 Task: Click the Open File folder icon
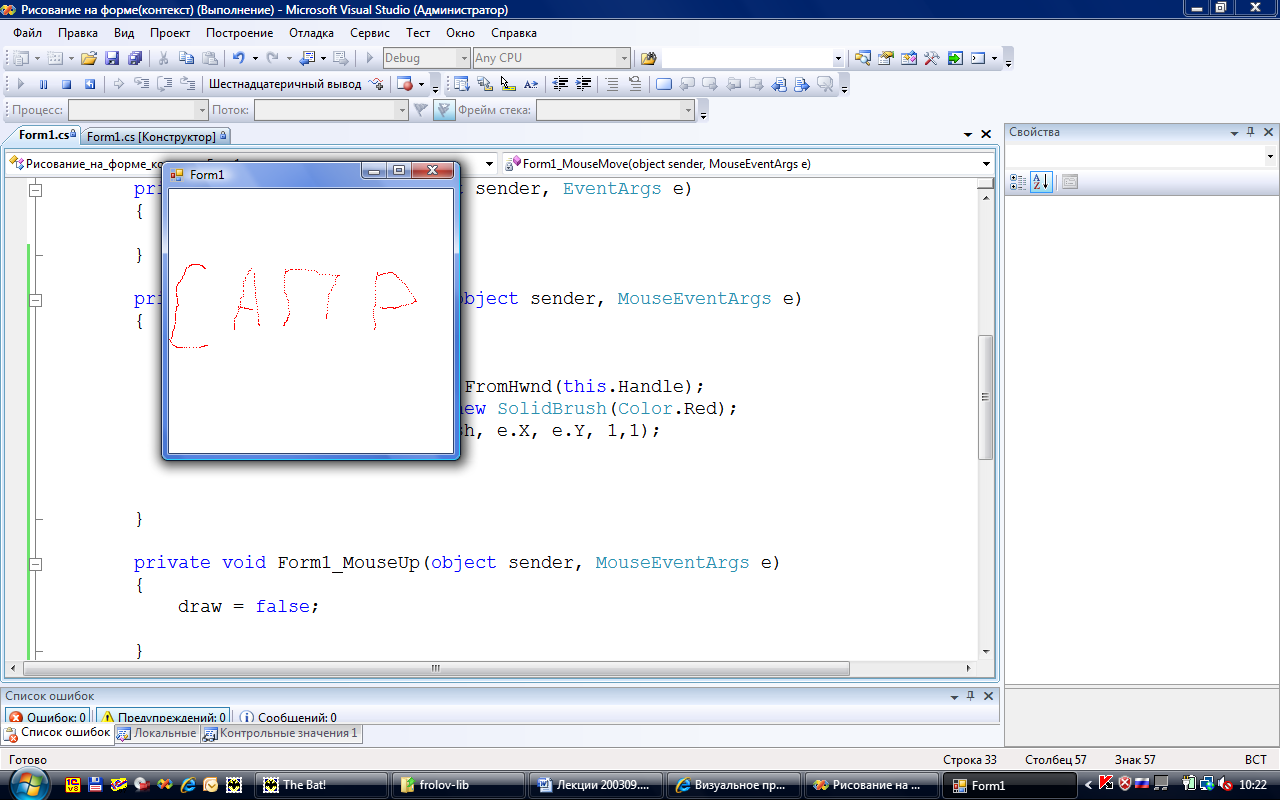pos(88,58)
